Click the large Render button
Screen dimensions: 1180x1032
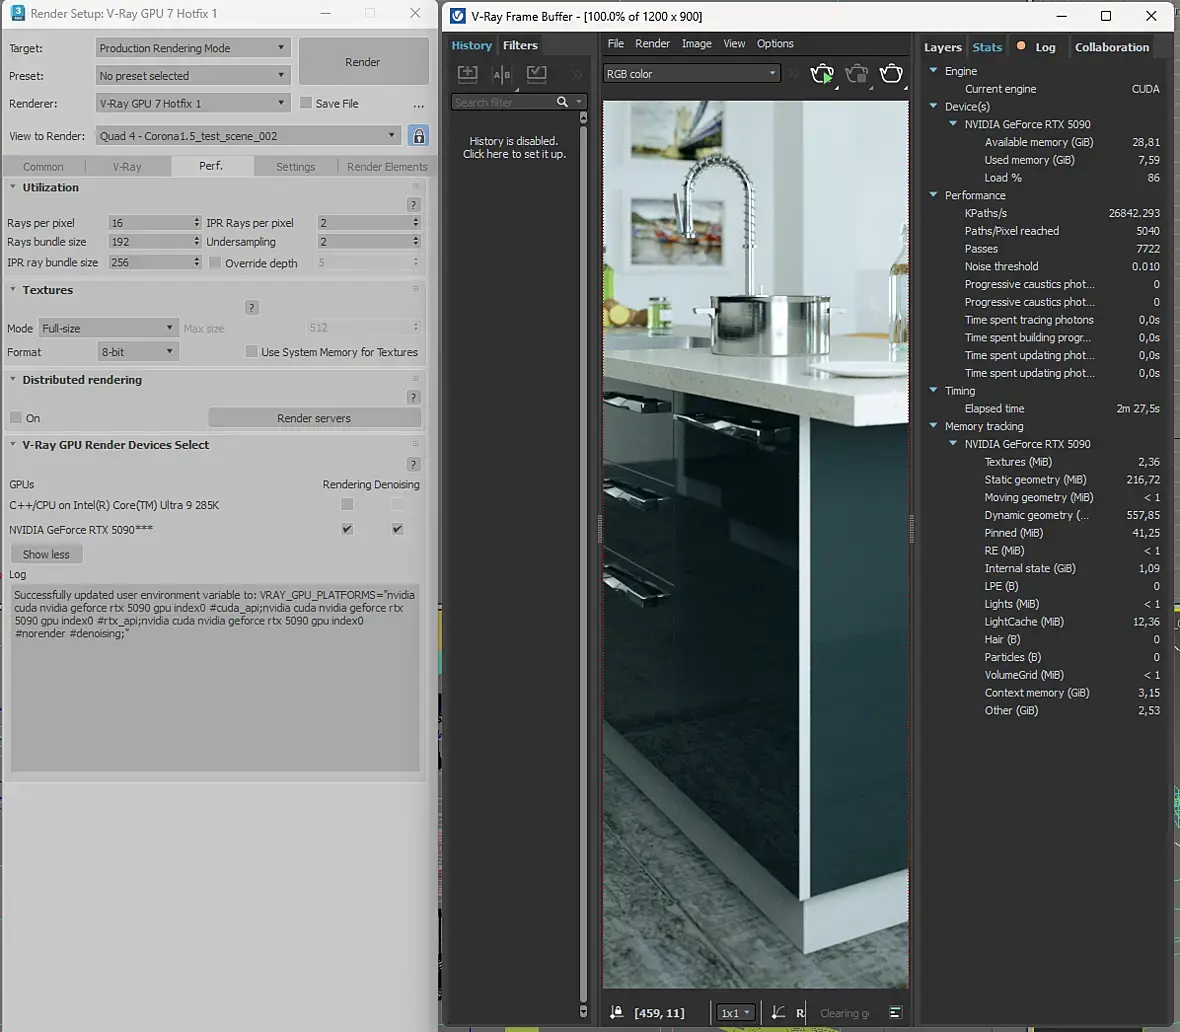[x=362, y=62]
